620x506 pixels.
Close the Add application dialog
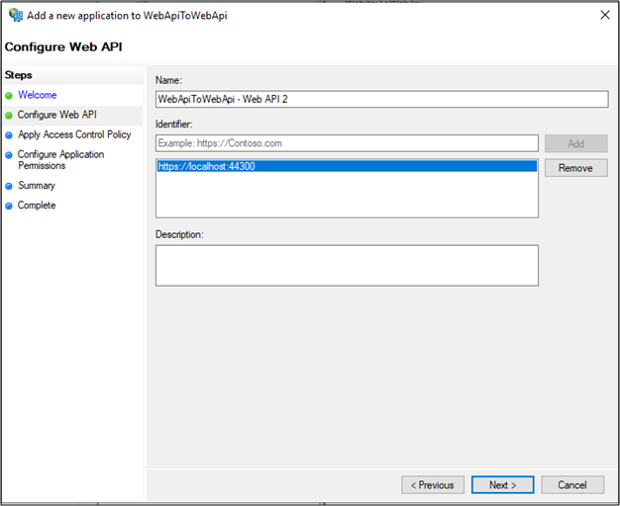[x=605, y=15]
